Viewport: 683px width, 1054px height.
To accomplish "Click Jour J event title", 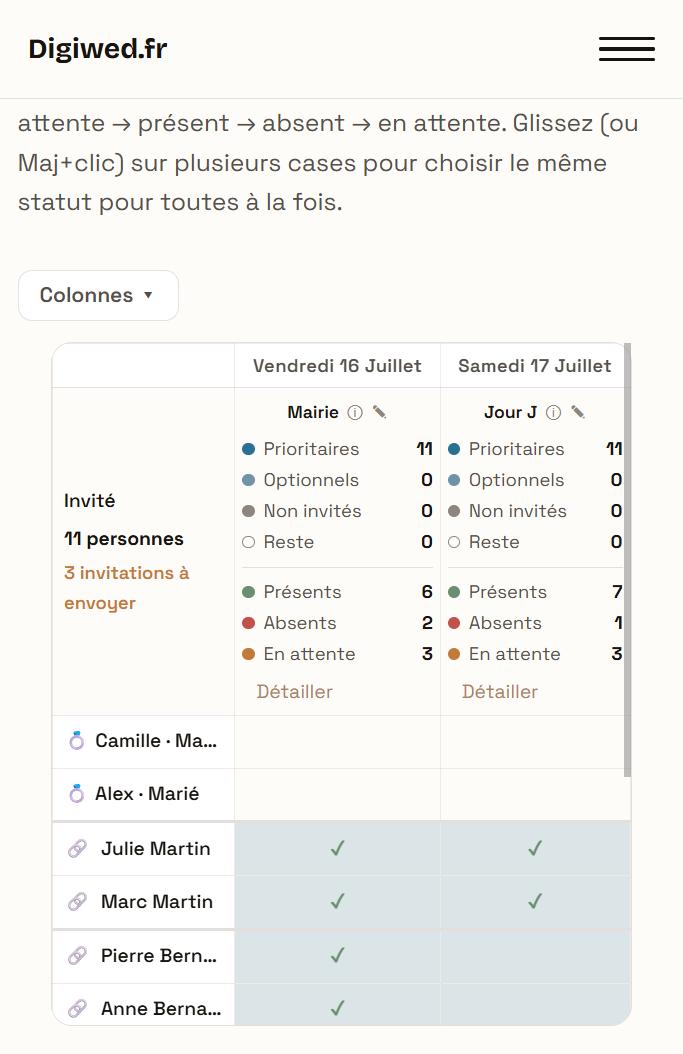I will coord(510,412).
